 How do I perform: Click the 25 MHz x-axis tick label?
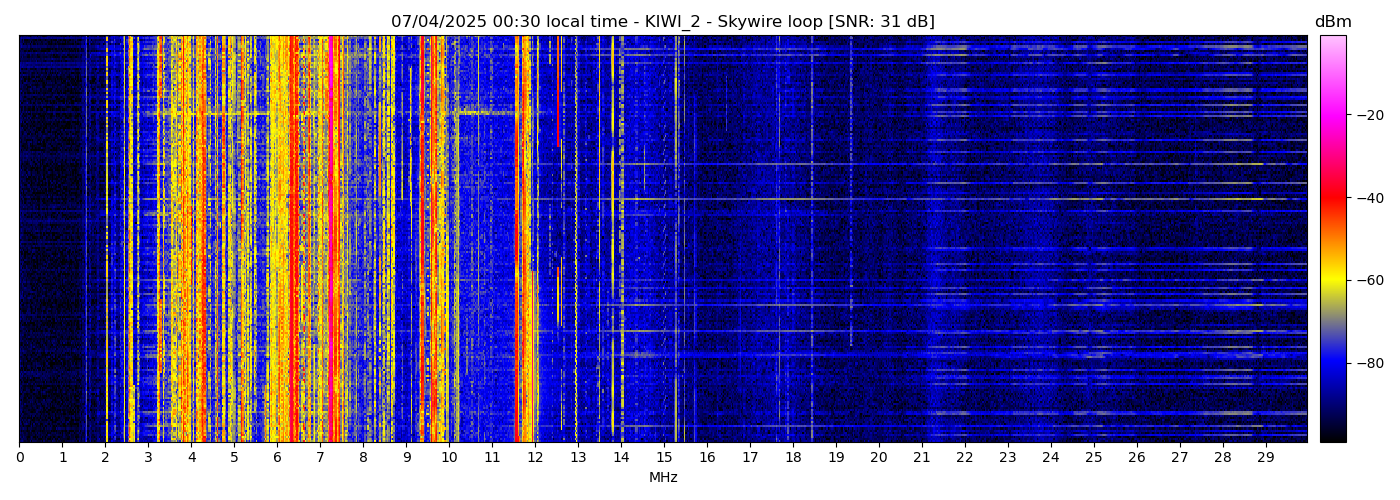(1093, 458)
